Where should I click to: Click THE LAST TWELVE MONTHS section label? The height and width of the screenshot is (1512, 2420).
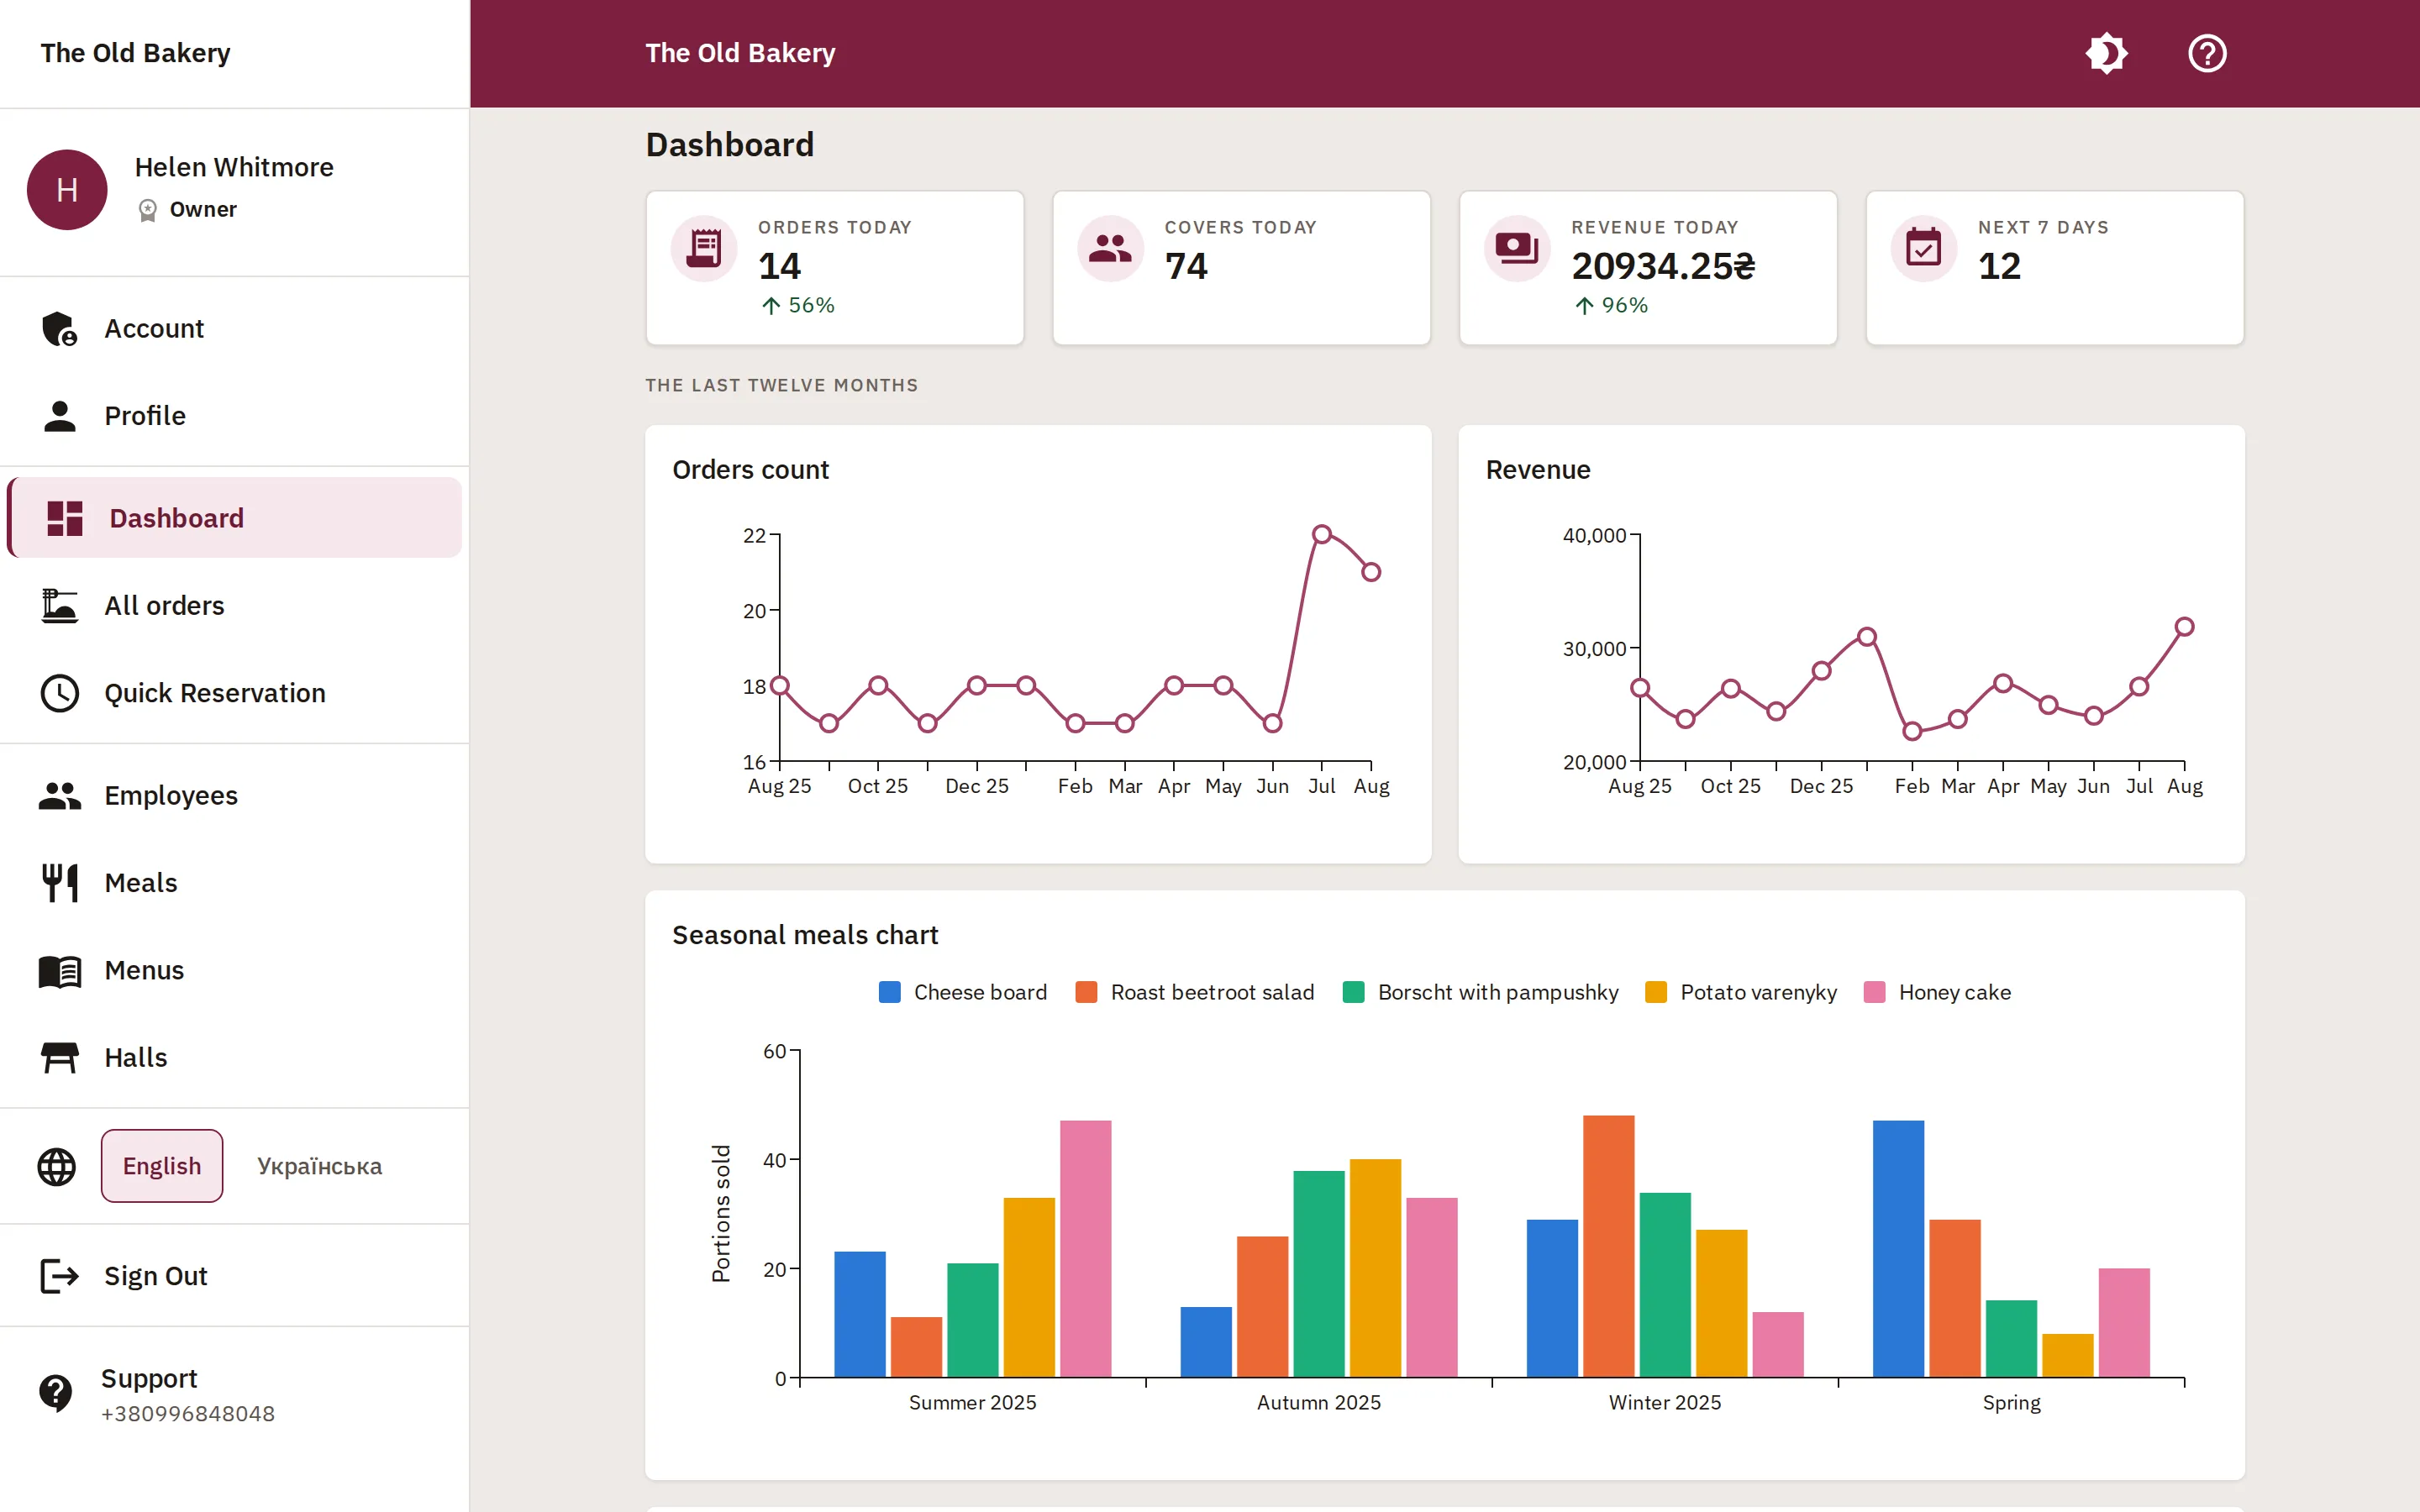click(x=782, y=385)
